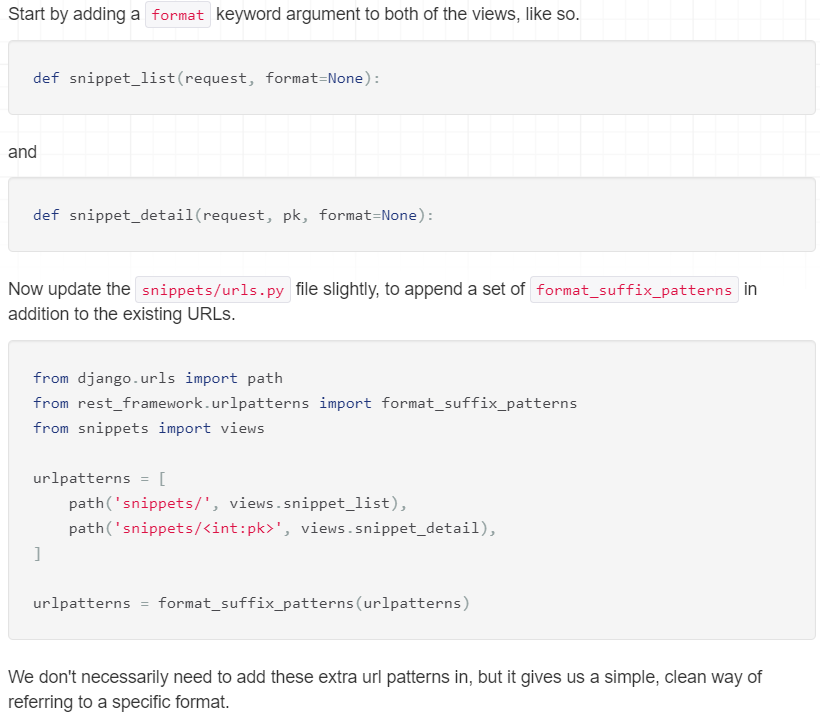Image resolution: width=820 pixels, height=723 pixels.
Task: Click the opening bracket of urlpatterns list
Action: (x=163, y=478)
